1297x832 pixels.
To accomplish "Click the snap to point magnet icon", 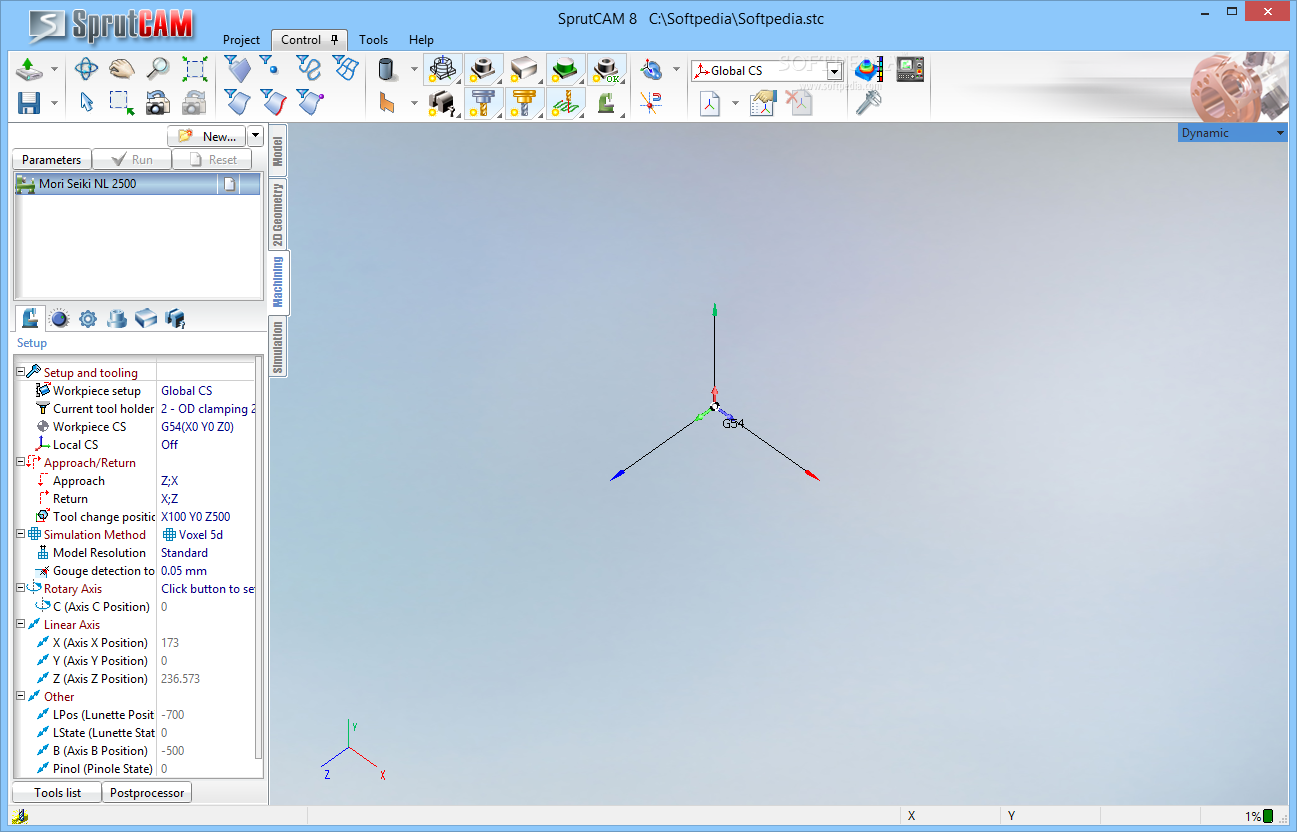I will point(651,102).
